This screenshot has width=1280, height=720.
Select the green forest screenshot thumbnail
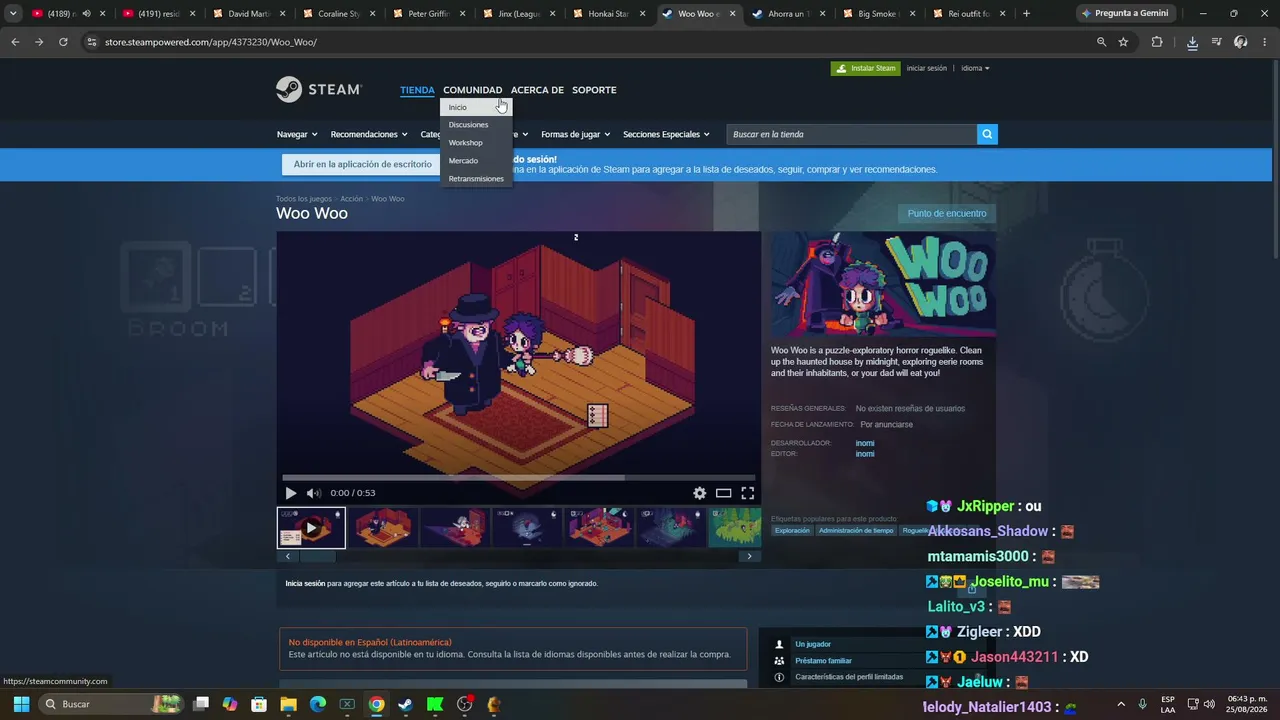(x=735, y=528)
